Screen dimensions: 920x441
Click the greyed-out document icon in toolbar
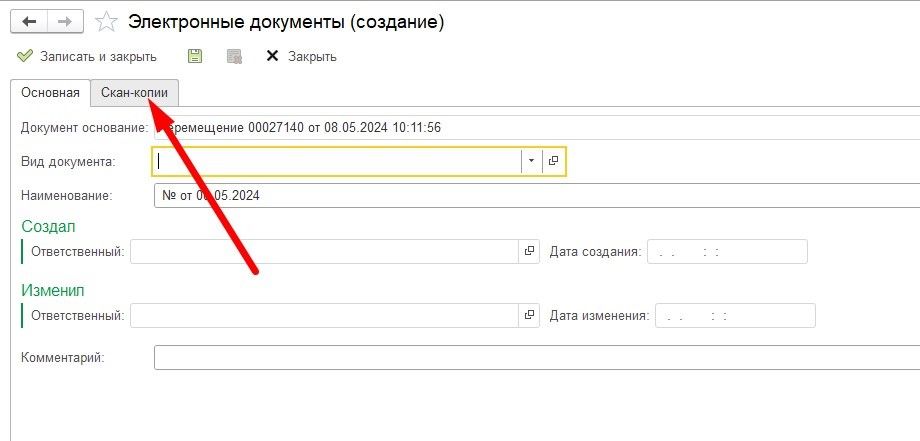pos(234,56)
